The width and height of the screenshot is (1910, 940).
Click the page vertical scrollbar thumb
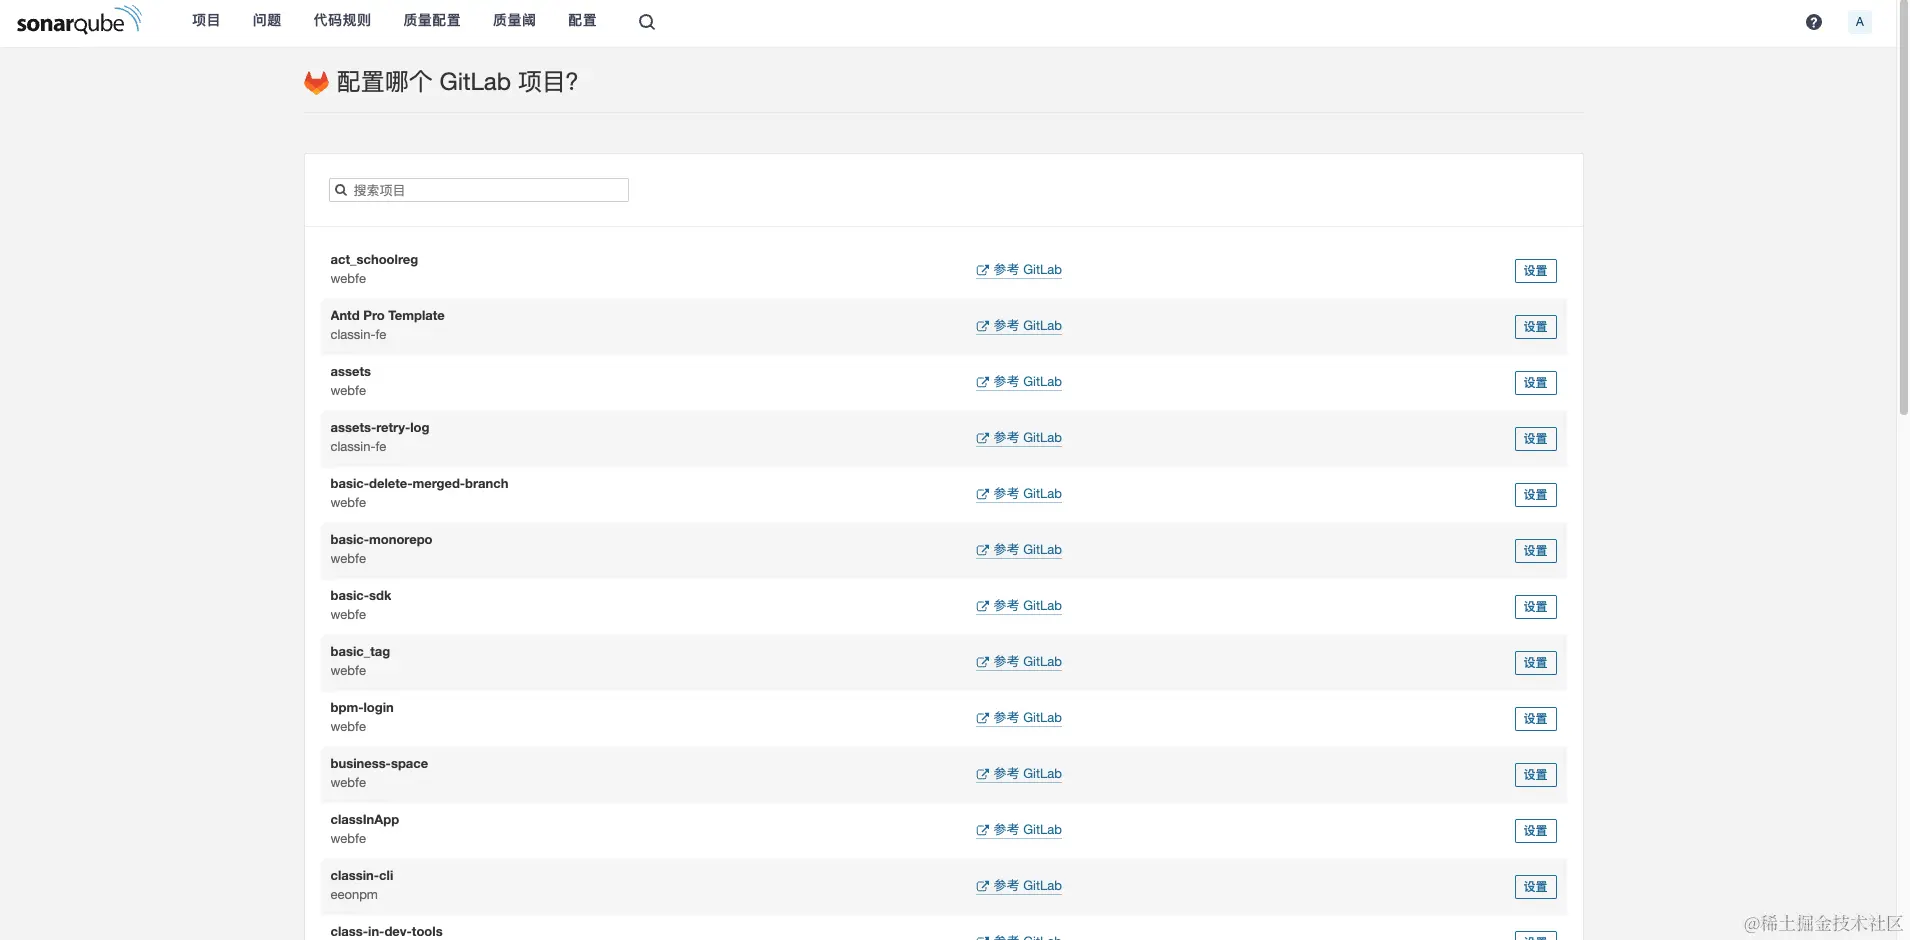1904,208
